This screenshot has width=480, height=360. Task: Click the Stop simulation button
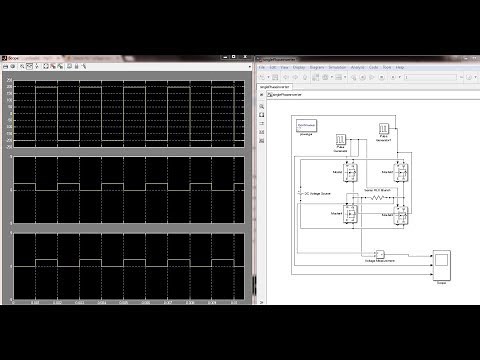pos(382,77)
